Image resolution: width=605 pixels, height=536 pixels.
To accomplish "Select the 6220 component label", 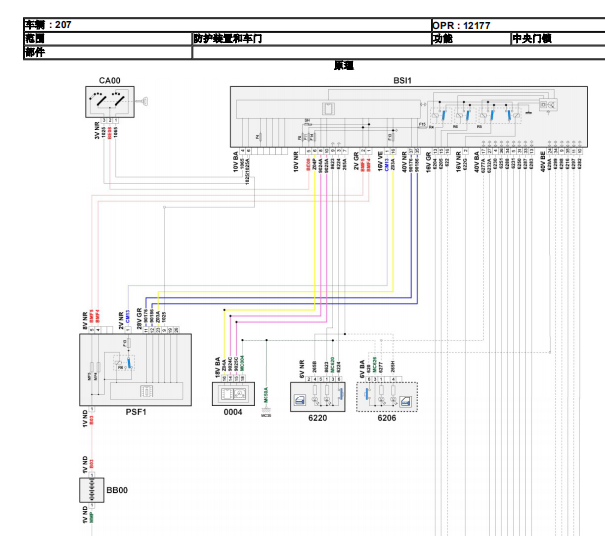I will [318, 418].
